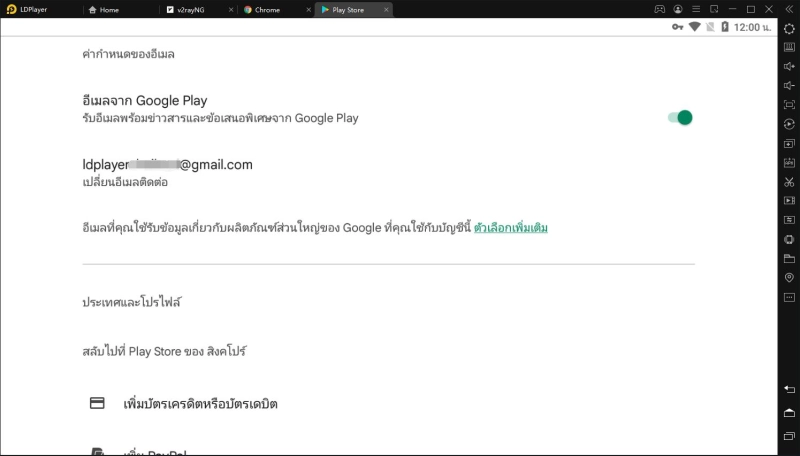
Task: Close the v2rayNG tab
Action: click(x=231, y=10)
